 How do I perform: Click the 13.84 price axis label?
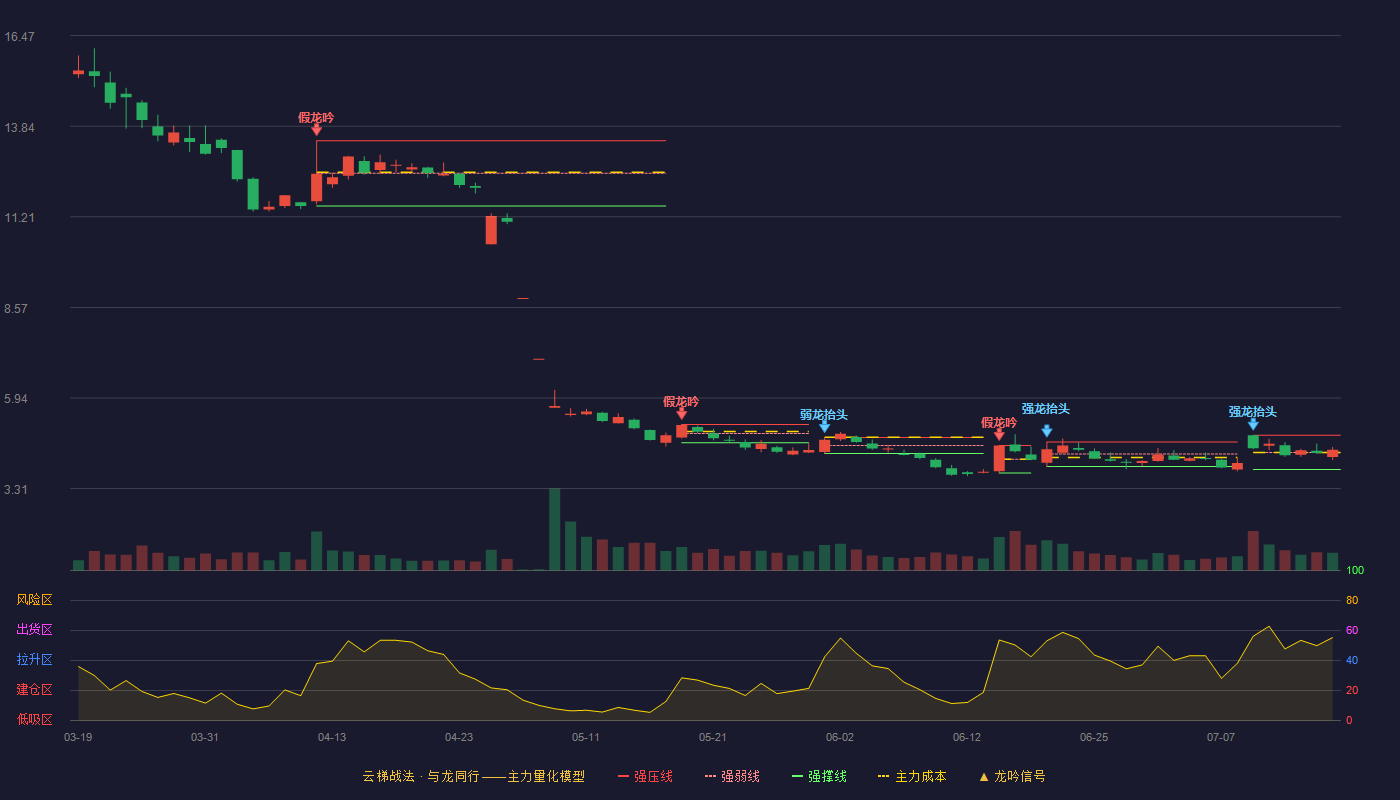click(19, 128)
